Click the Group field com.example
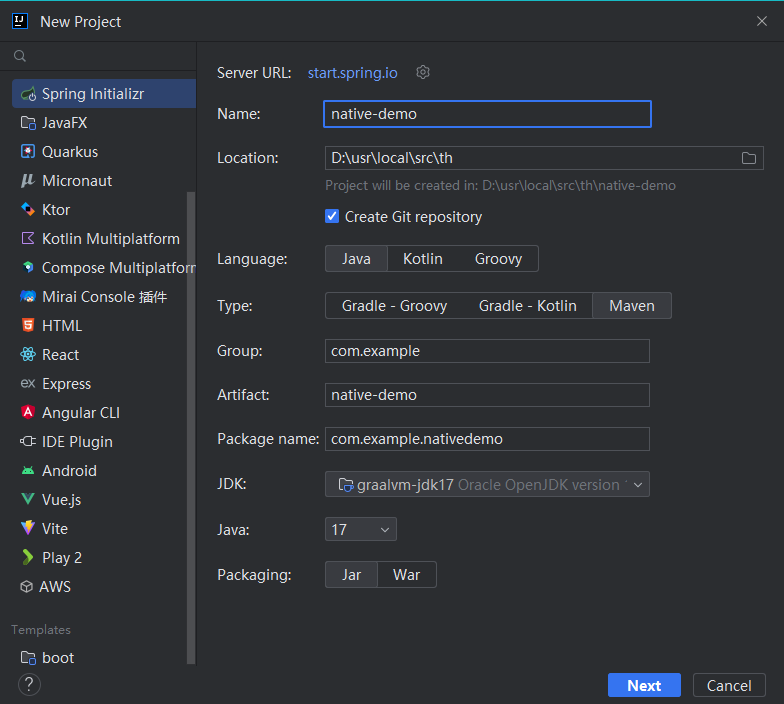Screen dimensions: 784x704 [x=488, y=351]
